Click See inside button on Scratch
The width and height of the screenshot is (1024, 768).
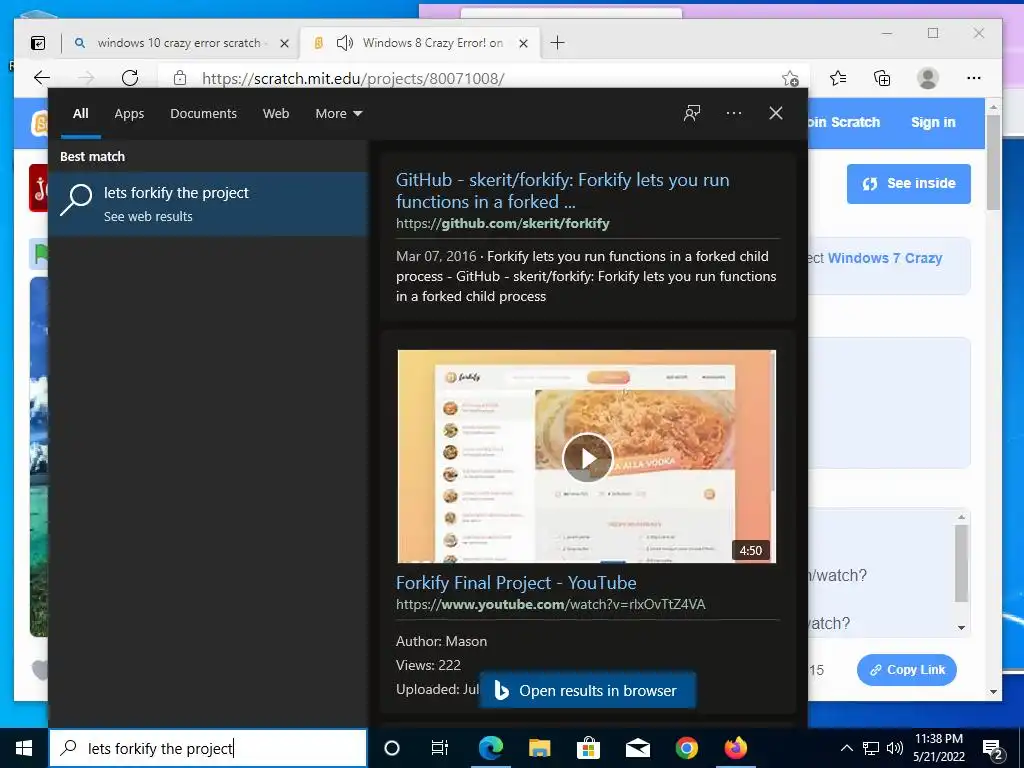pyautogui.click(x=908, y=184)
